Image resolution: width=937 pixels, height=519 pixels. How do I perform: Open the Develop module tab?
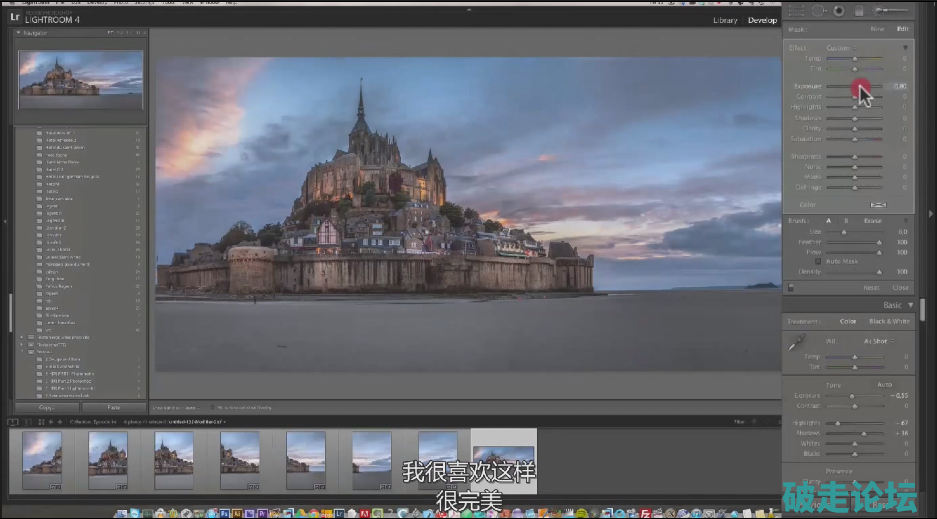click(x=762, y=20)
